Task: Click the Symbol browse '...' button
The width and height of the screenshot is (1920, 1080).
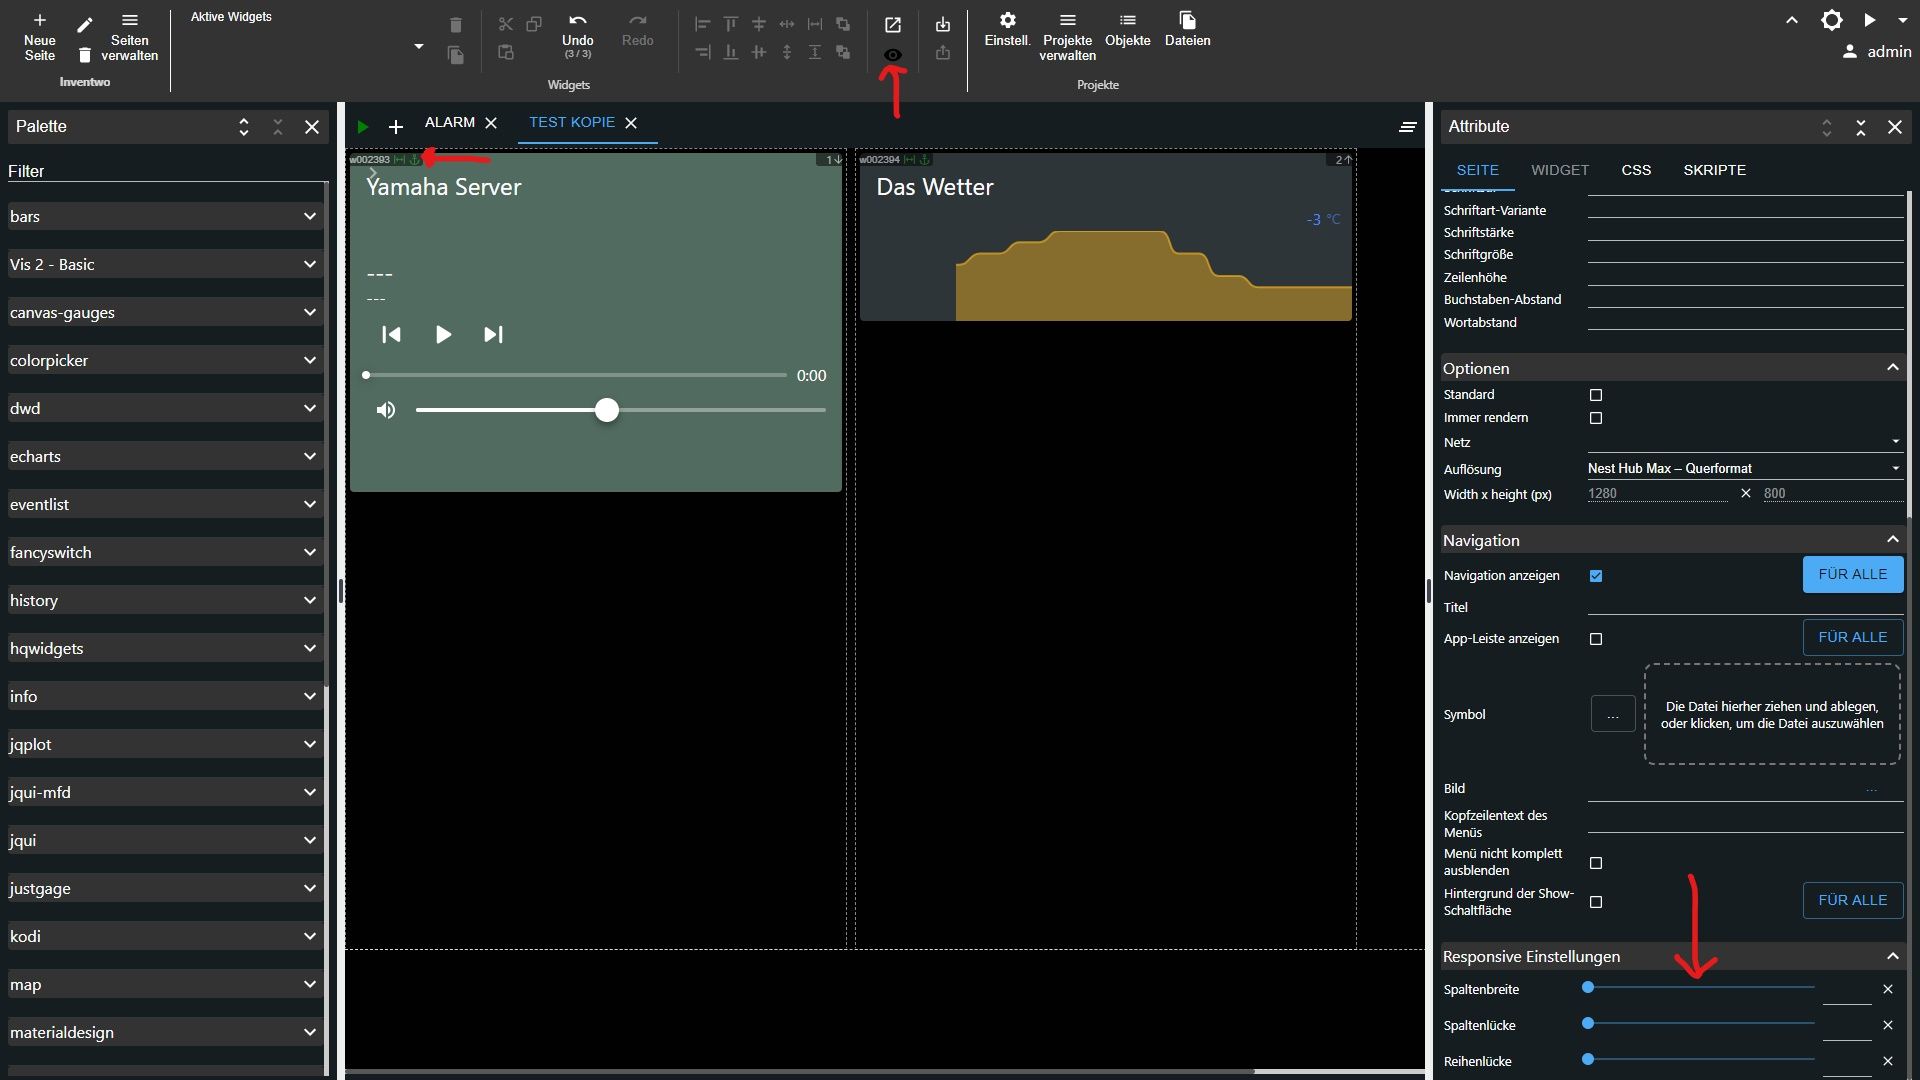Action: click(1612, 714)
